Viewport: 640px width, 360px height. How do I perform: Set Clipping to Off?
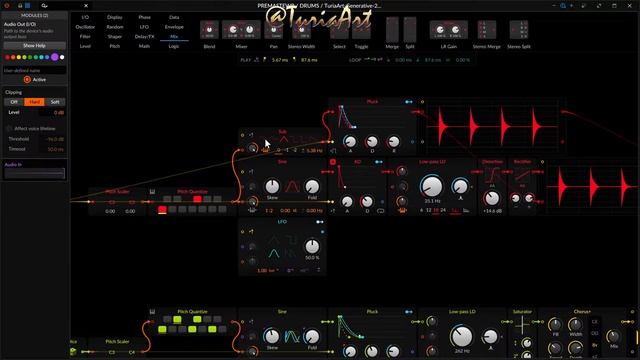click(14, 102)
